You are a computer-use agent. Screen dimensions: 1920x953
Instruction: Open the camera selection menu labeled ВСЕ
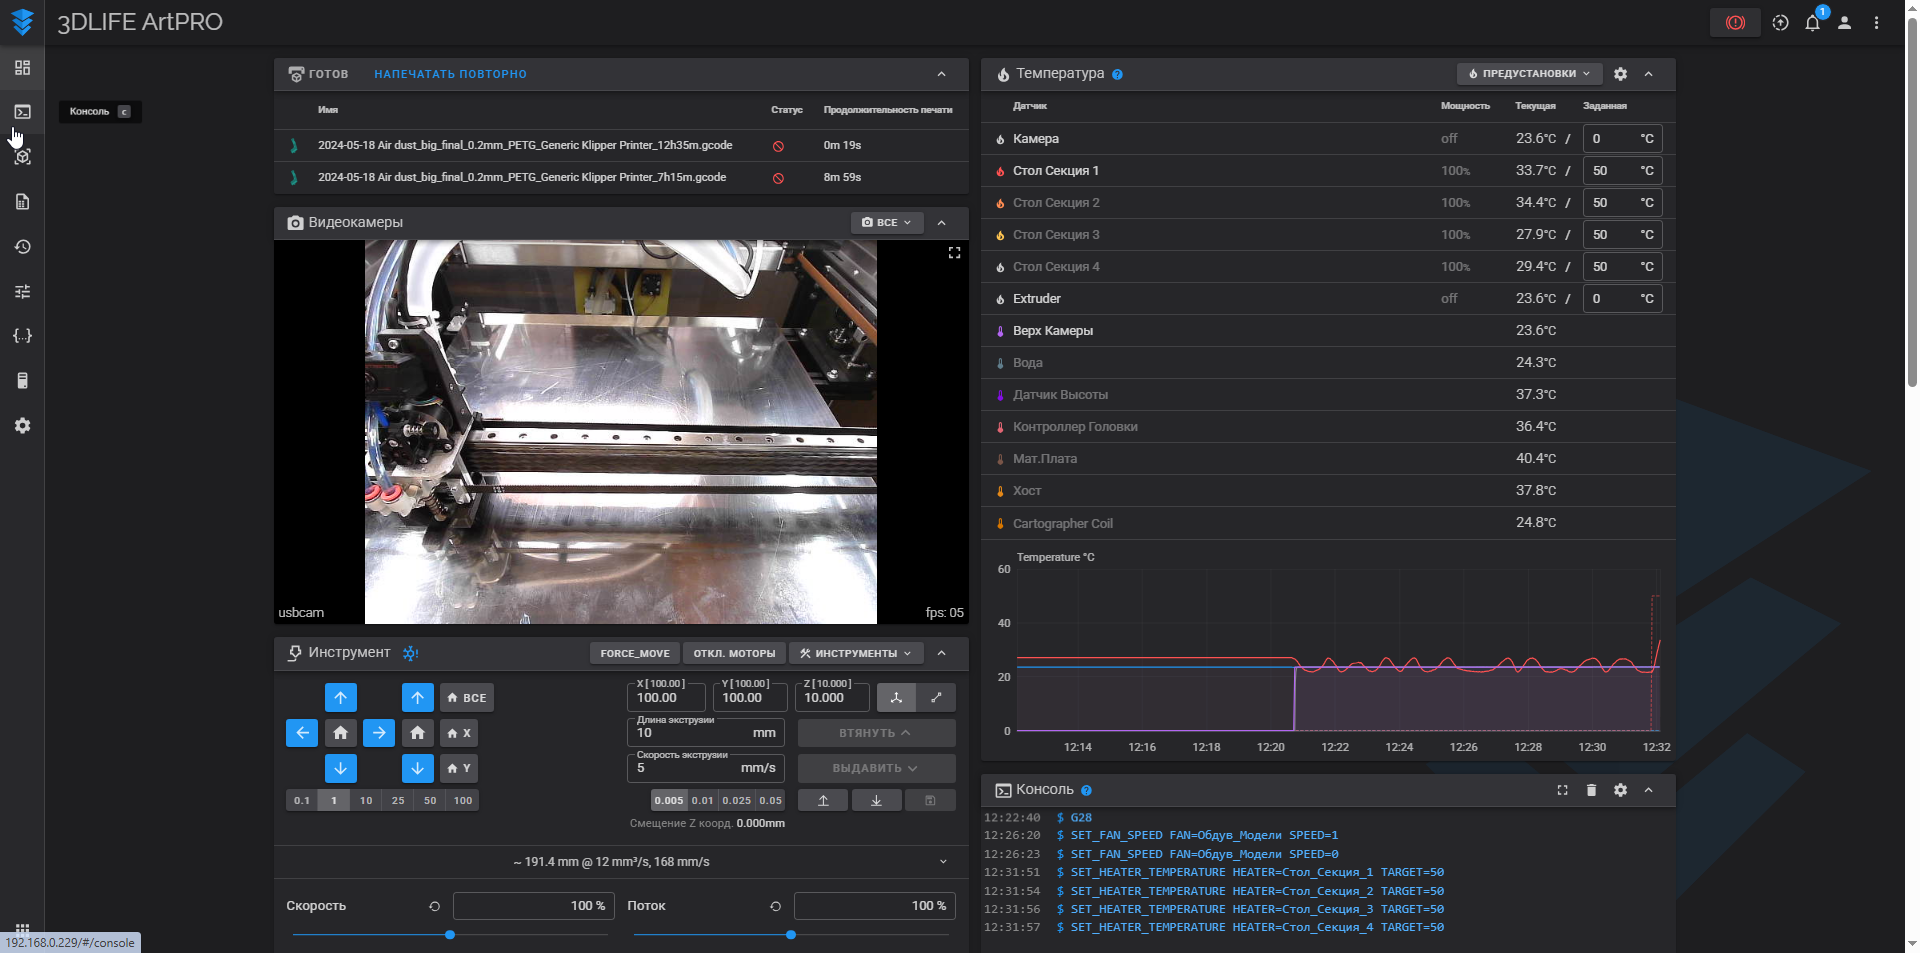click(886, 222)
